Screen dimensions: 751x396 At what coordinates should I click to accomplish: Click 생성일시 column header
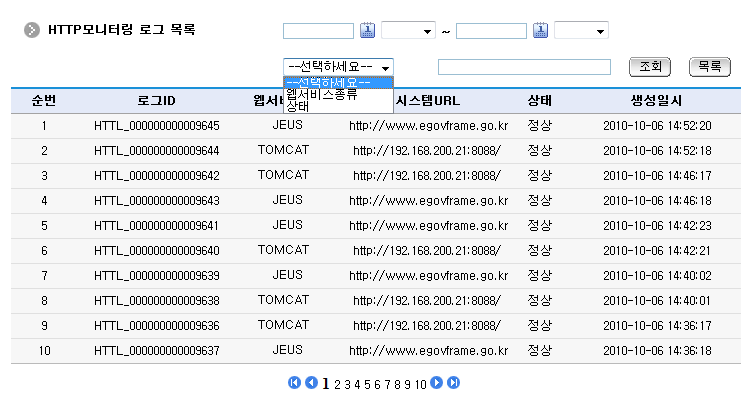(x=657, y=101)
